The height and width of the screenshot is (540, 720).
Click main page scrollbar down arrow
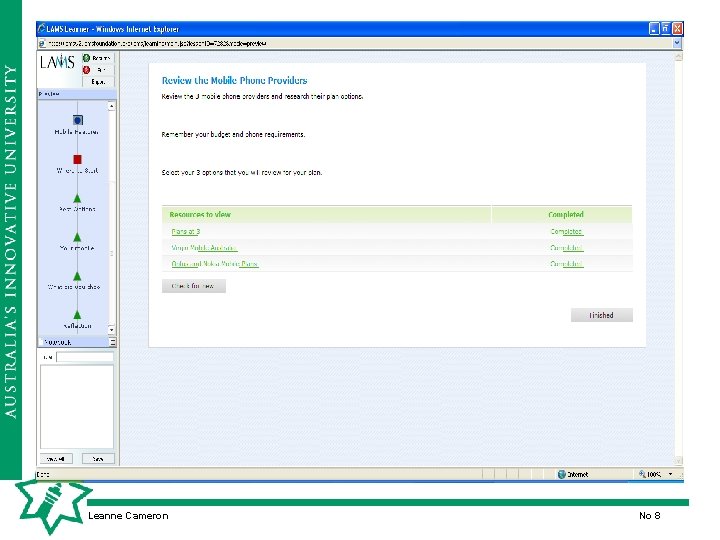679,461
